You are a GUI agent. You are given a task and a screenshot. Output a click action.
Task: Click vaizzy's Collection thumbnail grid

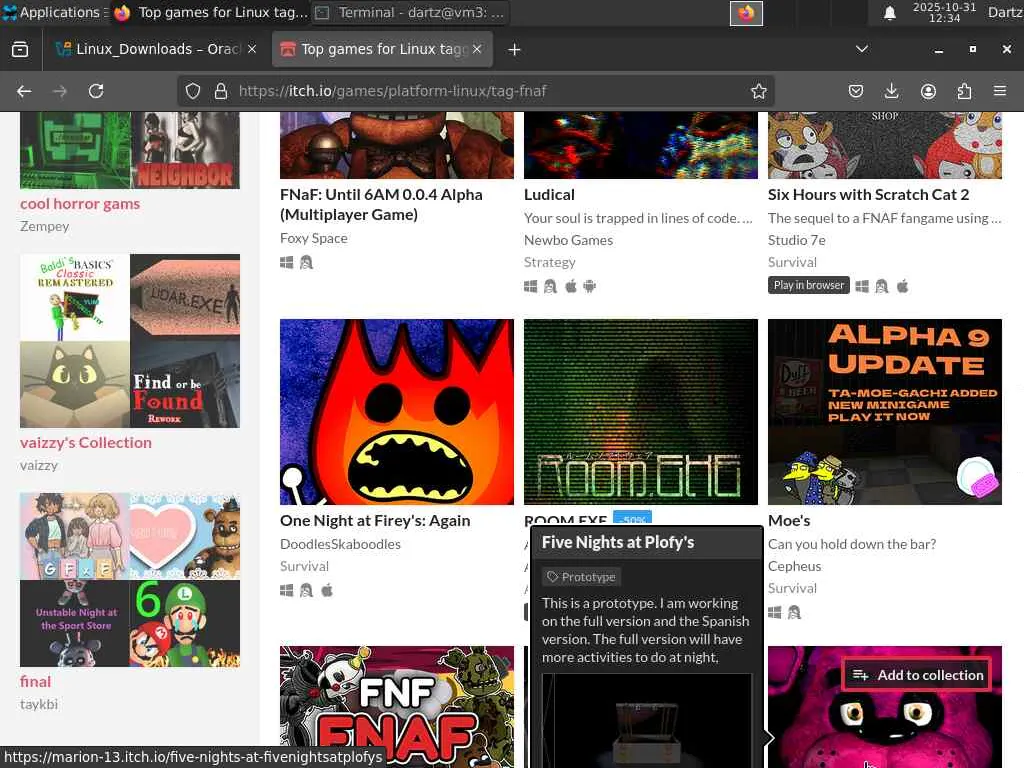[130, 341]
